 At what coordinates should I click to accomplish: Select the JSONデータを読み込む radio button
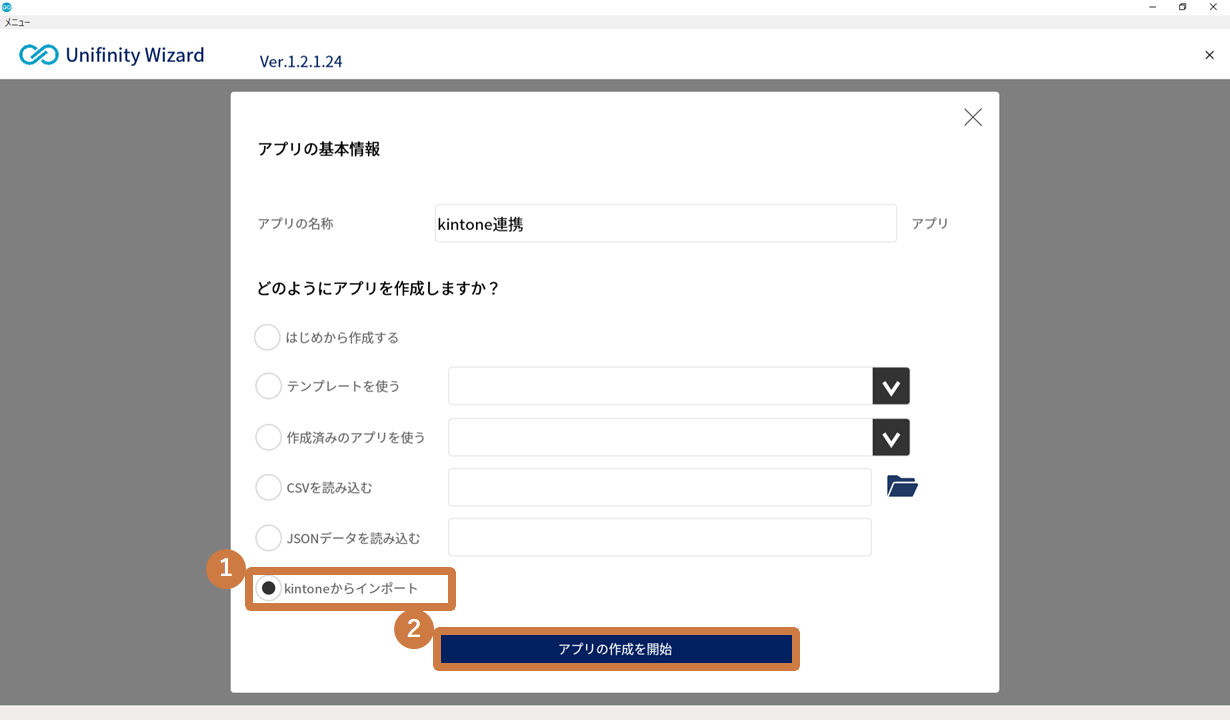268,538
